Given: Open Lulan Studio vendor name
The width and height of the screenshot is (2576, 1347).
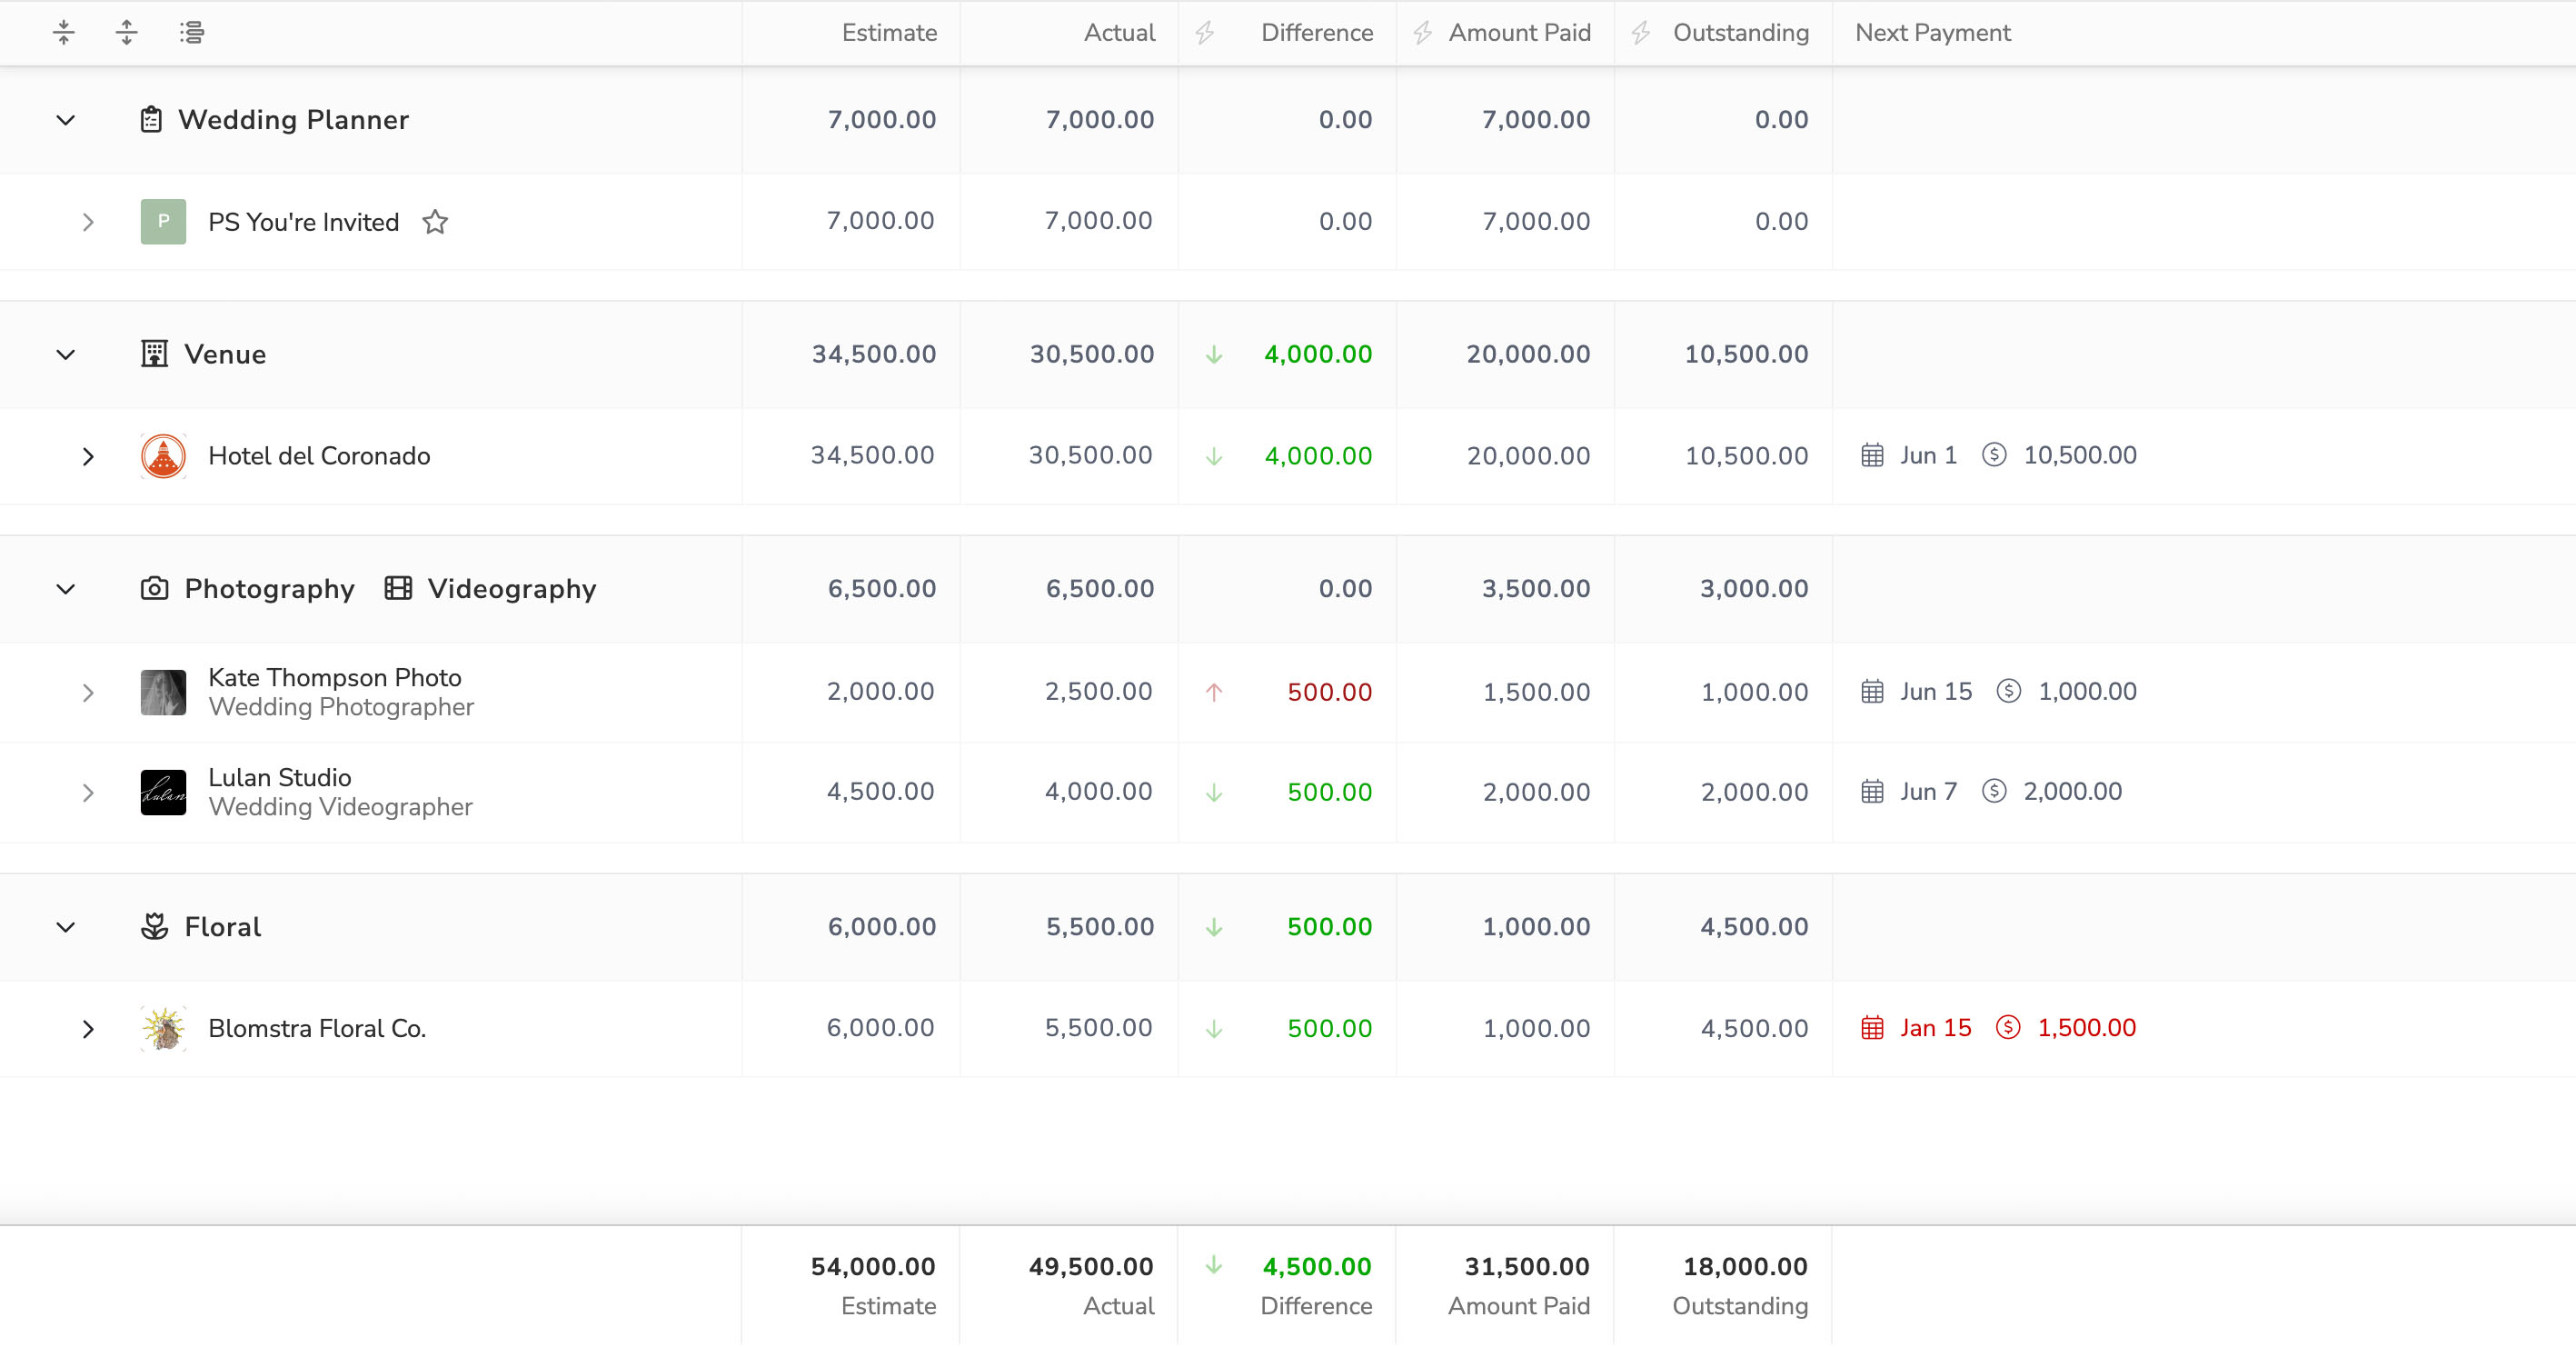Looking at the screenshot, I should point(279,777).
